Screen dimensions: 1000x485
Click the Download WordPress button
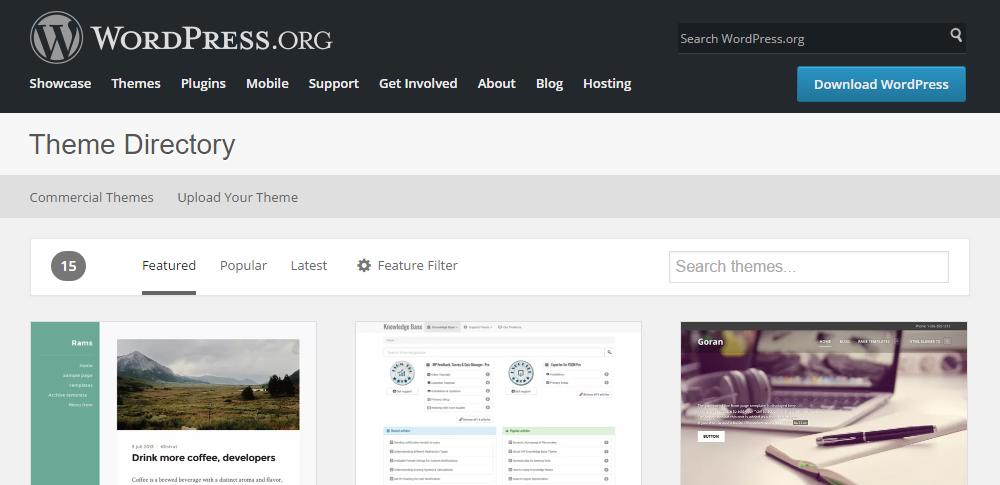pos(881,84)
